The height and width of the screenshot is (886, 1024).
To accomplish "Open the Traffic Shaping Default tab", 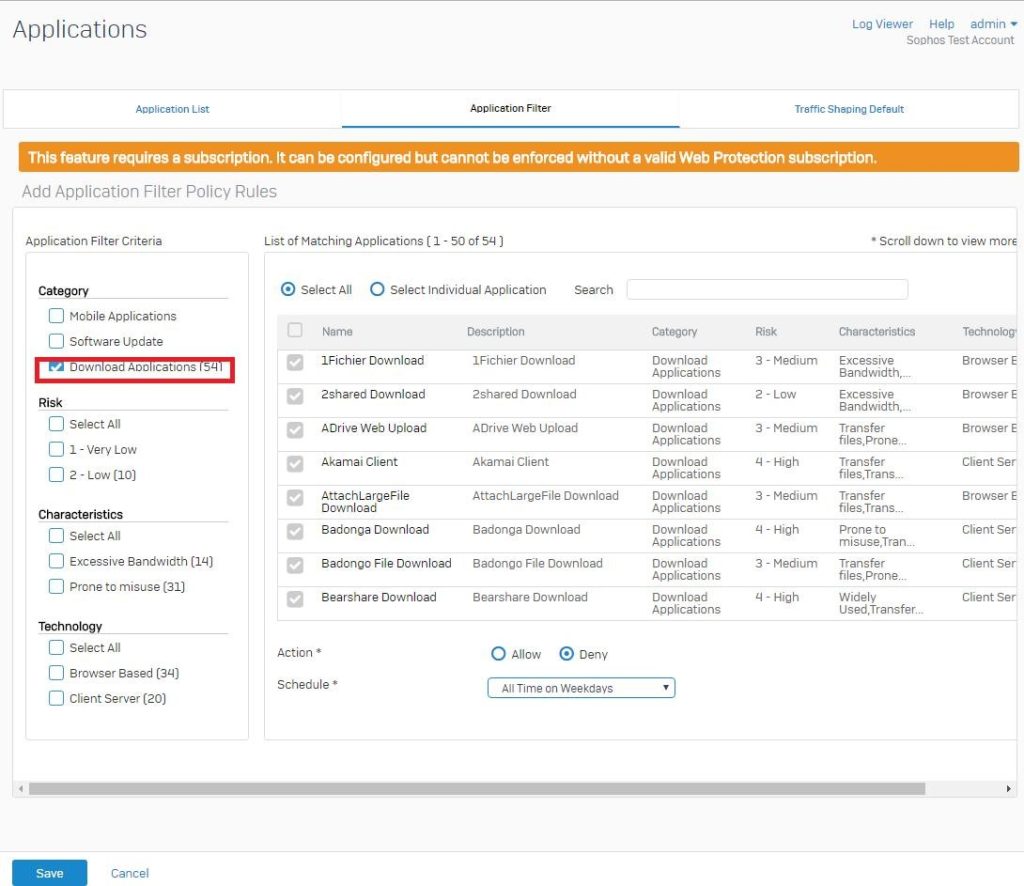I will point(848,109).
